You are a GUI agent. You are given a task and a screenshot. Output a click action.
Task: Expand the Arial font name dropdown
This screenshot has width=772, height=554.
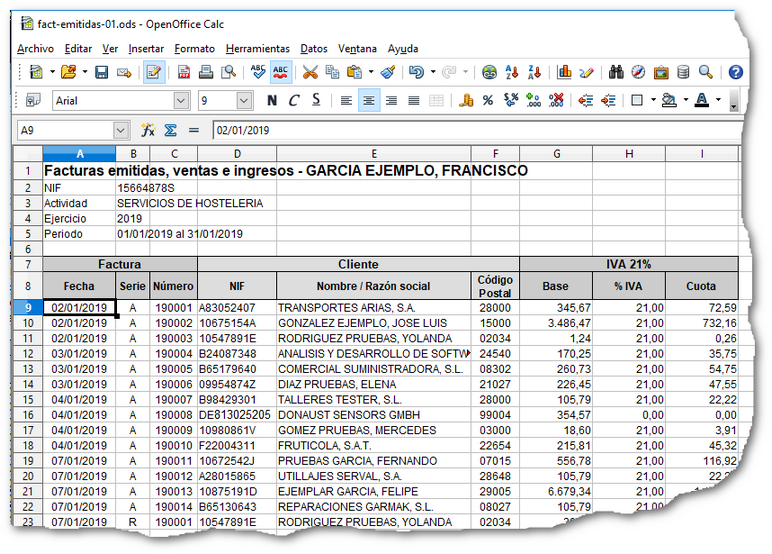pos(181,101)
